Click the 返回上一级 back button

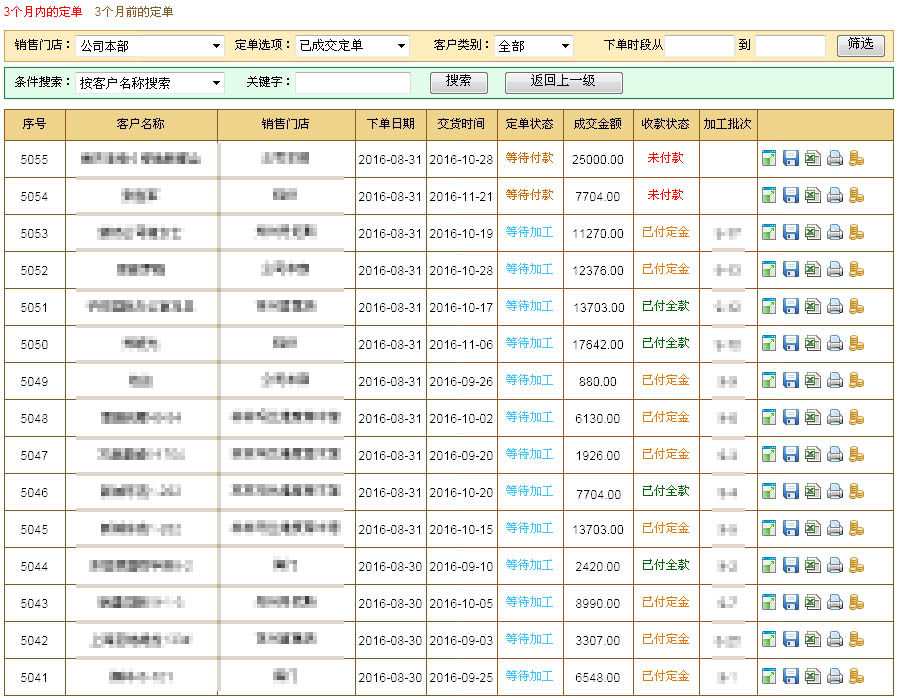coord(563,82)
